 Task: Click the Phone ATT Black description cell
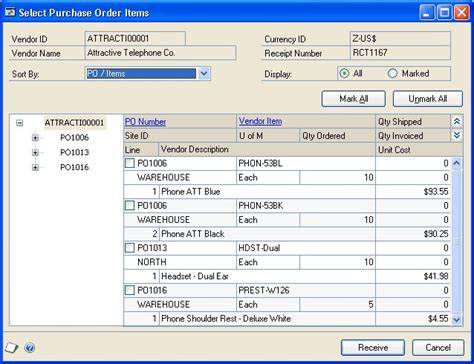click(x=267, y=234)
